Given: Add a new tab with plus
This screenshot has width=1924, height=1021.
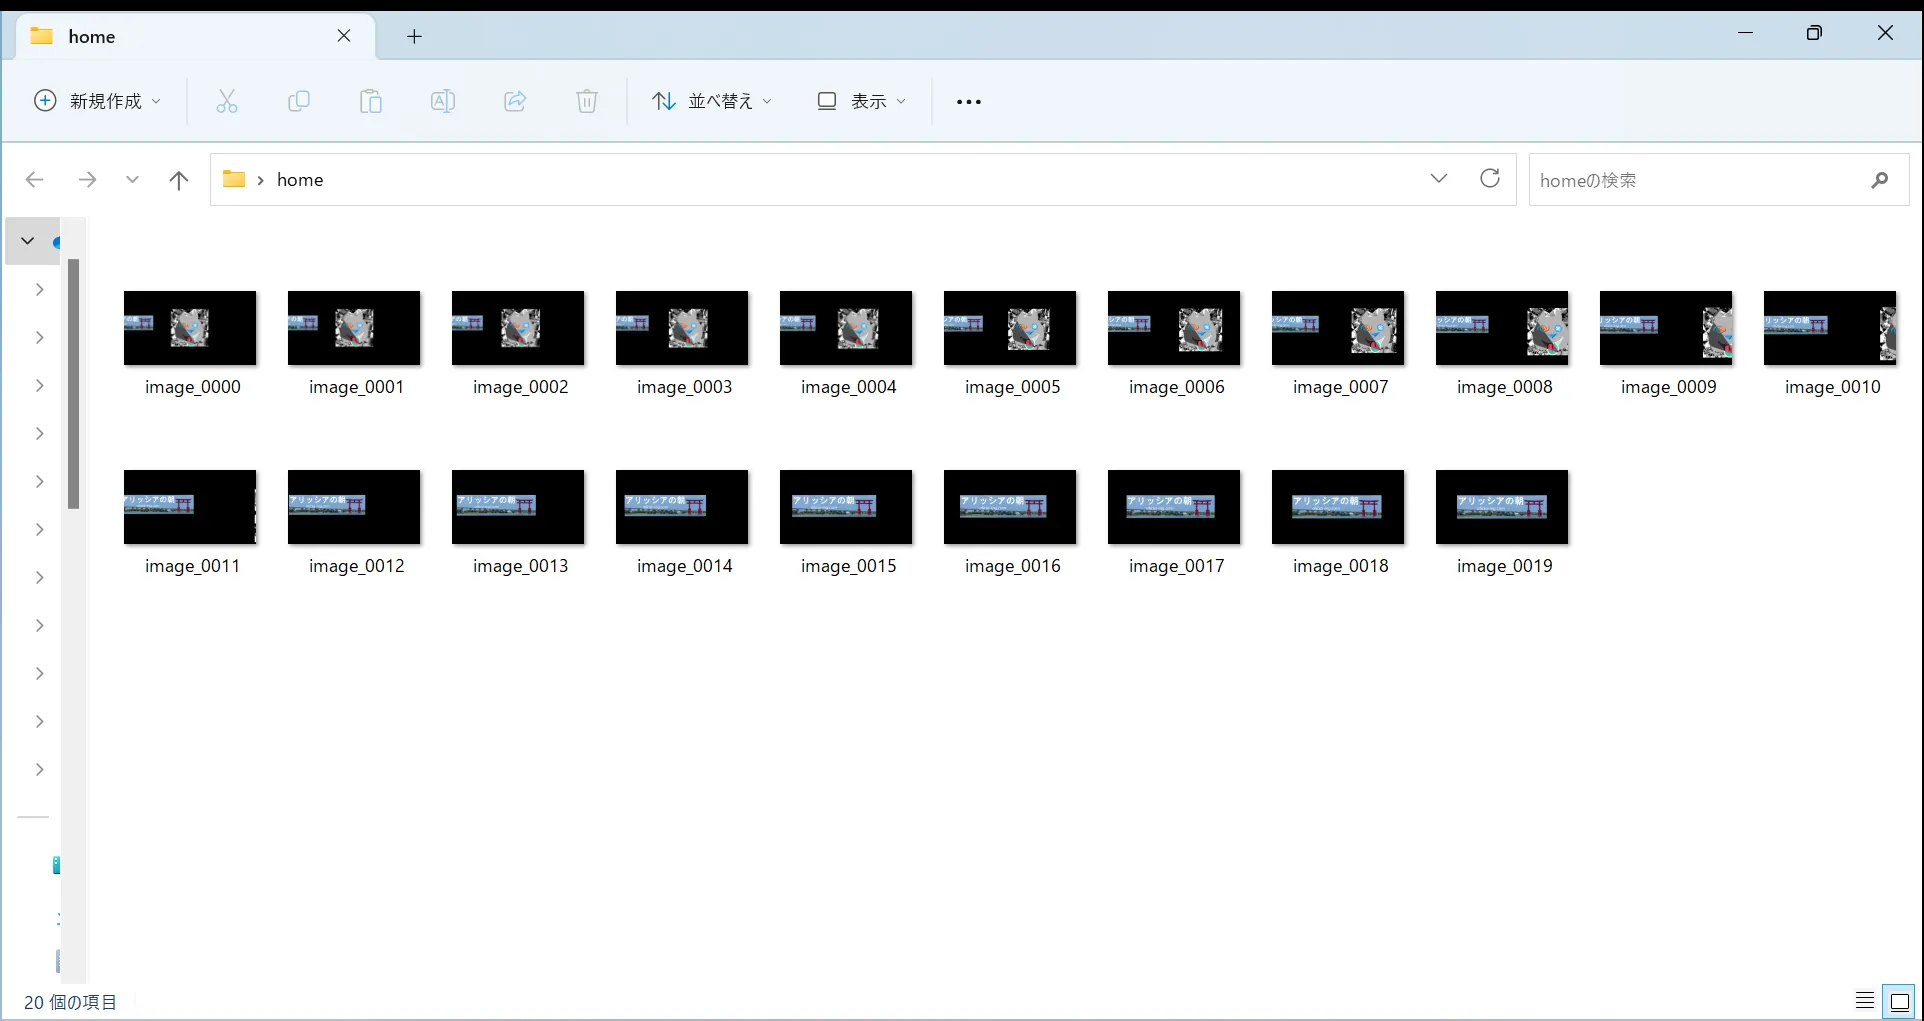Looking at the screenshot, I should (414, 37).
